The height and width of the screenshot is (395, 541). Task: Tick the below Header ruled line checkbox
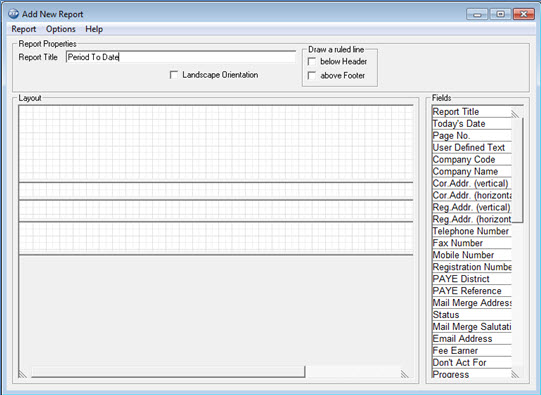point(312,61)
